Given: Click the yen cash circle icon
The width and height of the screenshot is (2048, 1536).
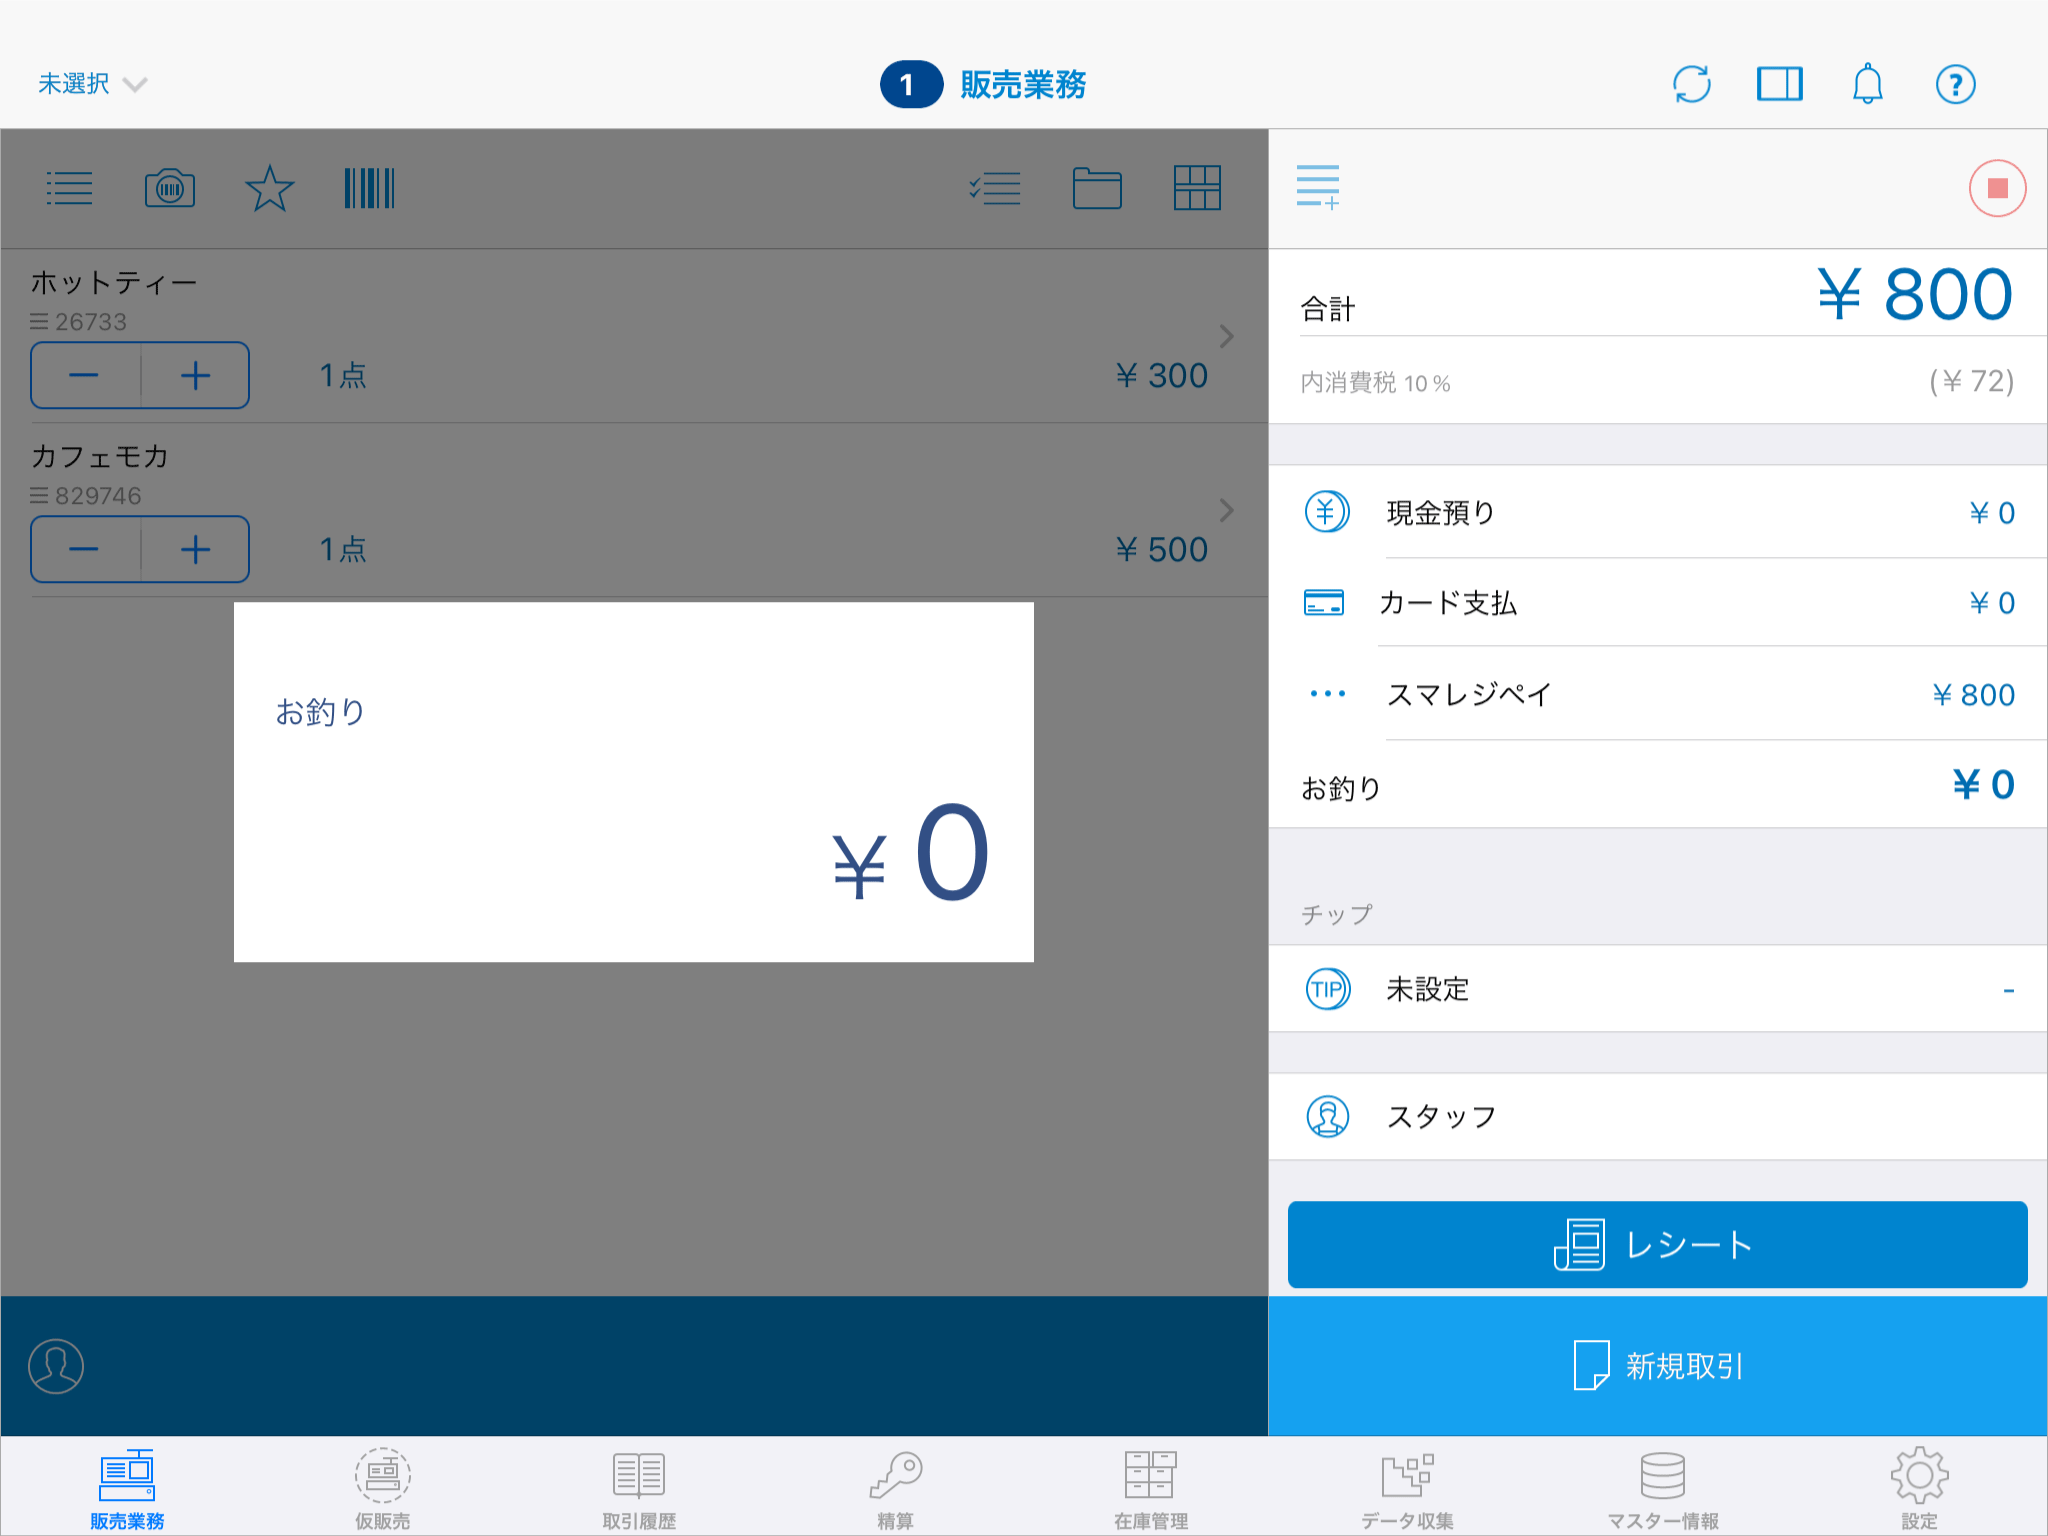Looking at the screenshot, I should (x=1327, y=512).
